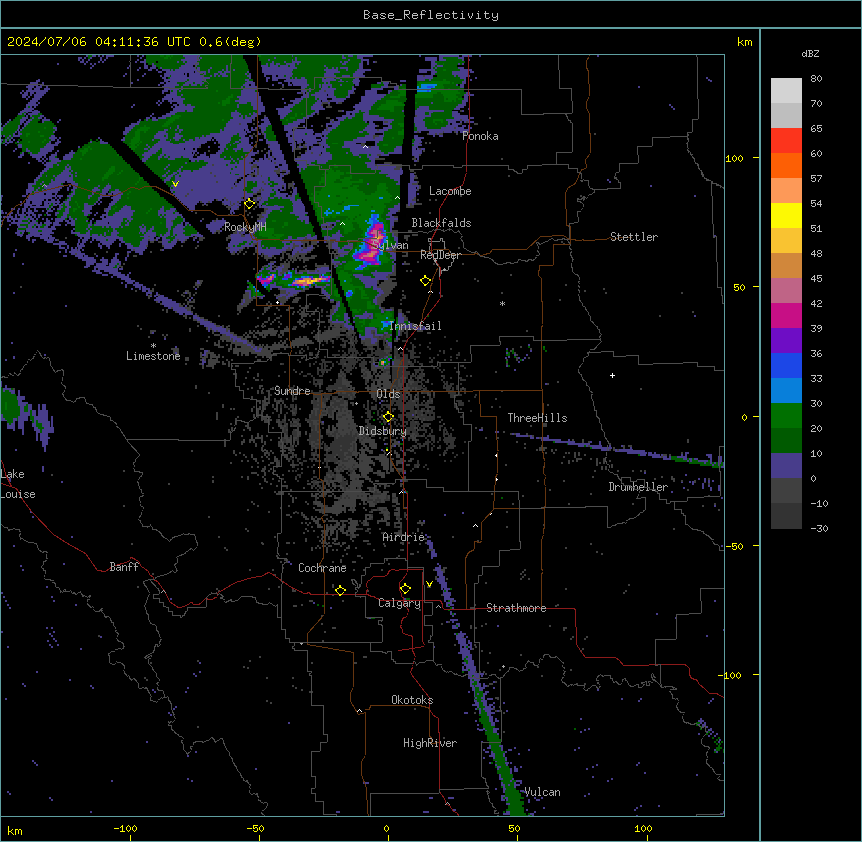Click the white plus marker northwest of Drumheller

pos(612,375)
